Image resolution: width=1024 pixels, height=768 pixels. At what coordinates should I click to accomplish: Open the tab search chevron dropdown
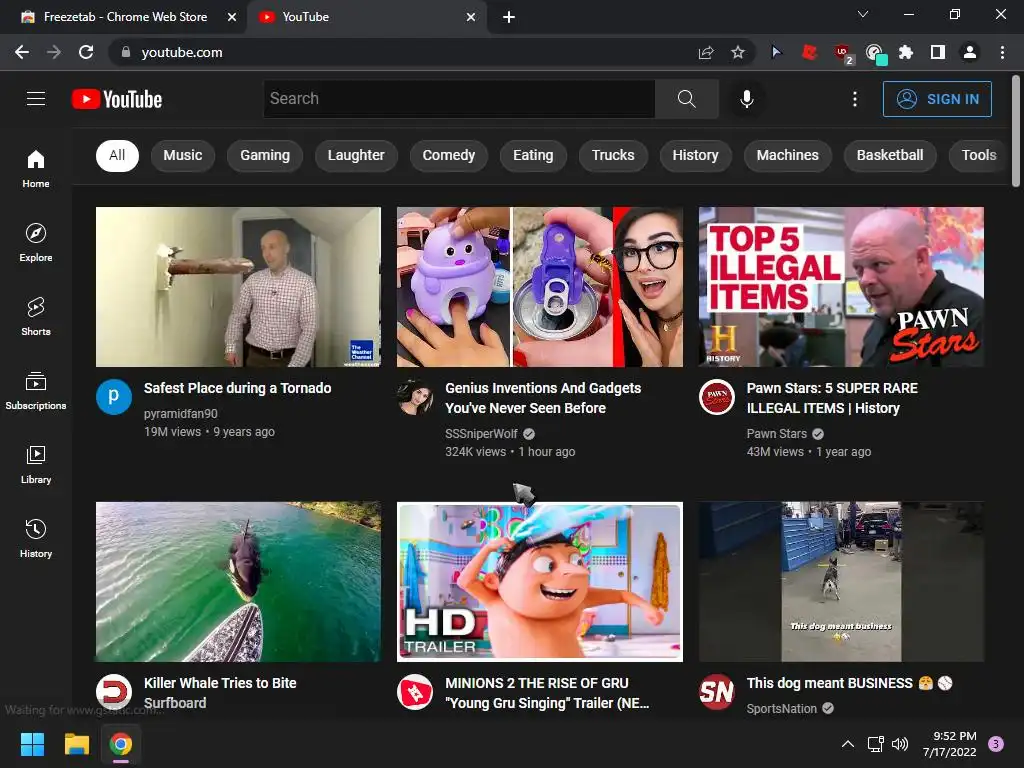pos(863,14)
